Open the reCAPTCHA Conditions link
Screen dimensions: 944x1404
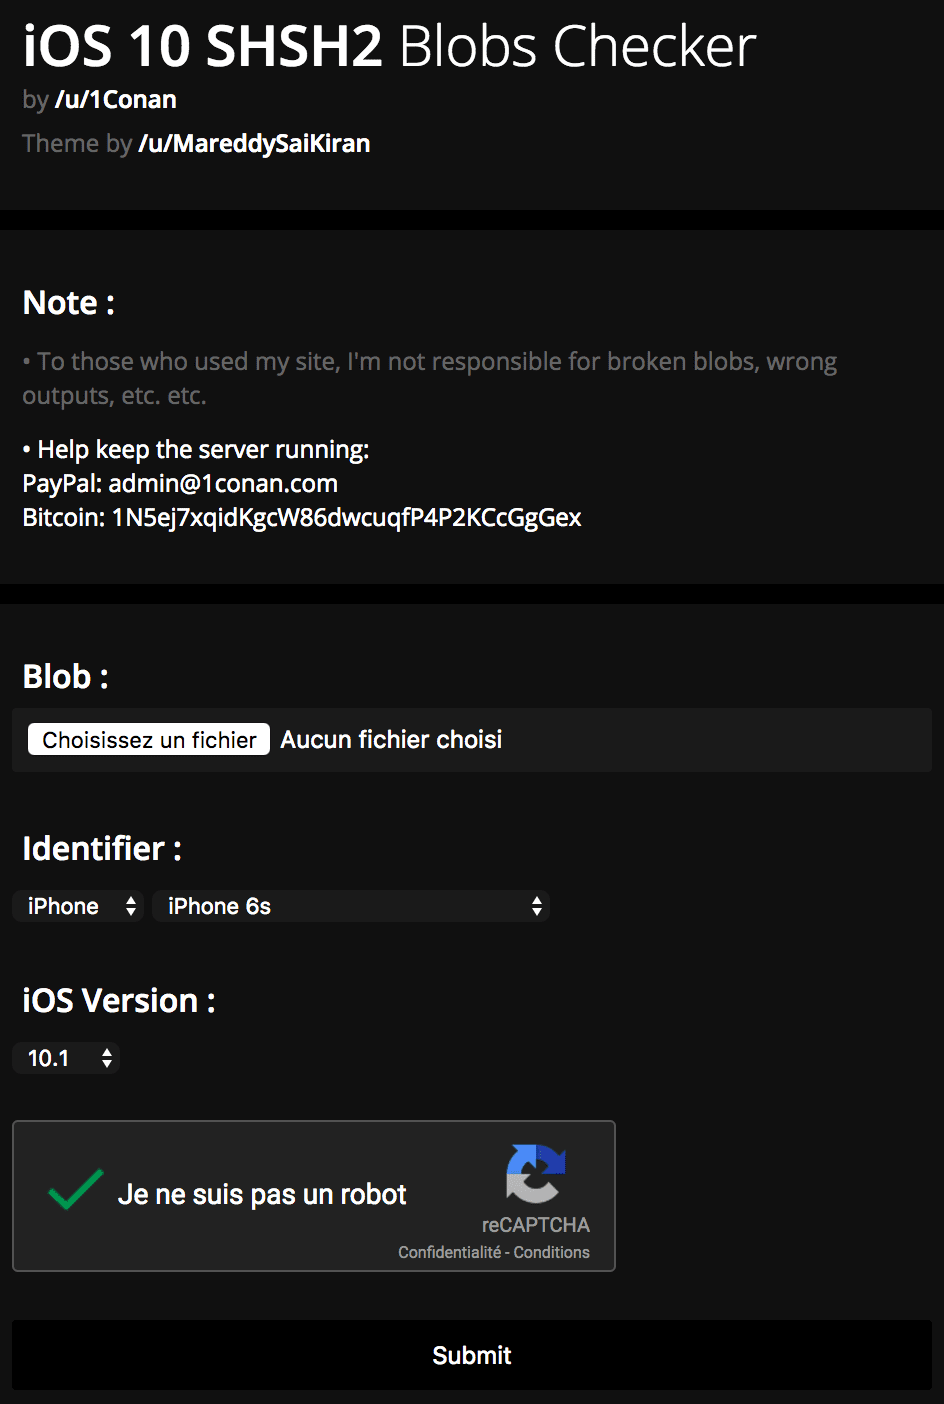(552, 1252)
